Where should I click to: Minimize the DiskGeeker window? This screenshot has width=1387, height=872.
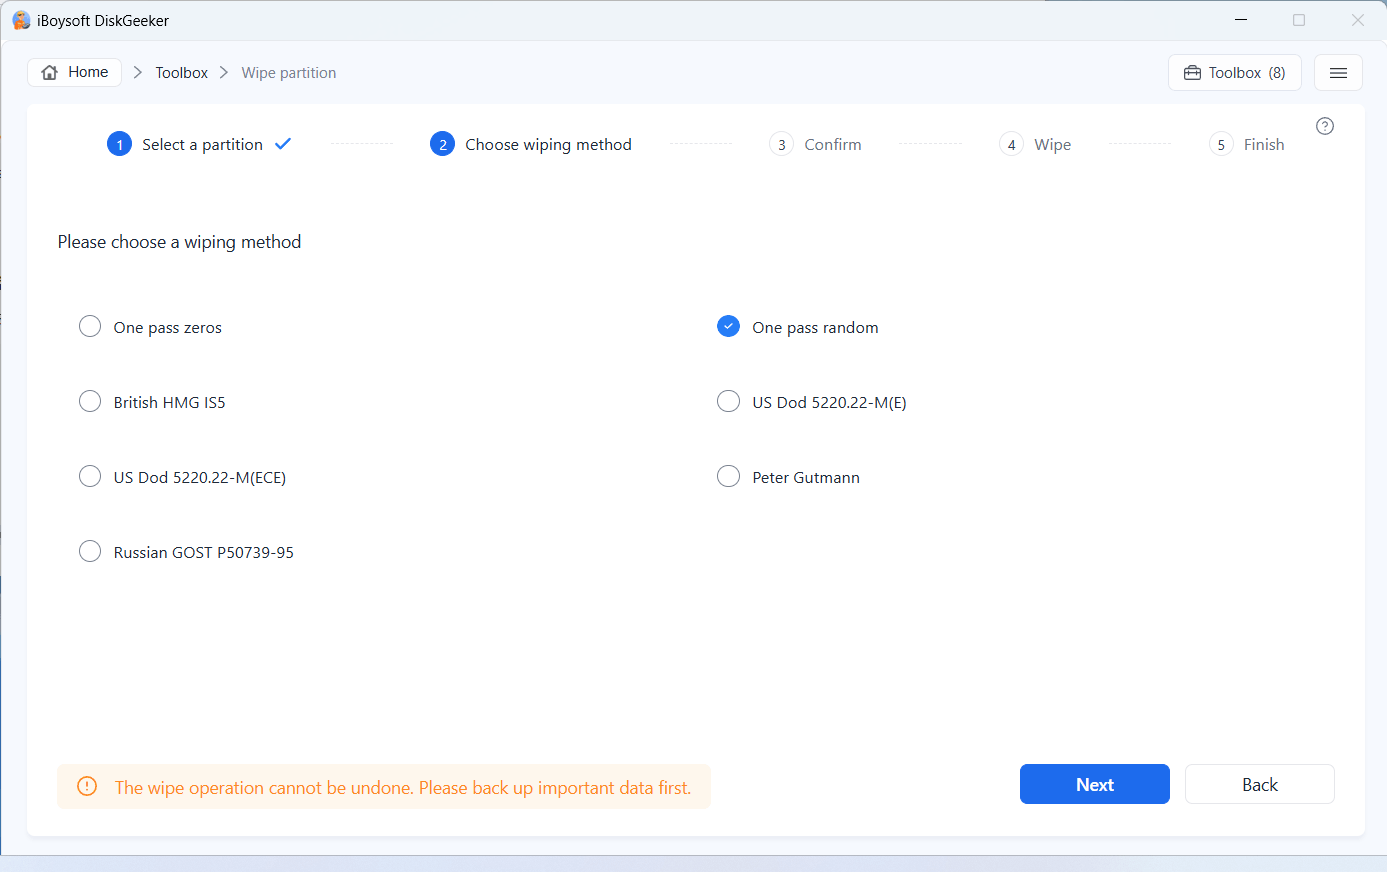point(1241,20)
